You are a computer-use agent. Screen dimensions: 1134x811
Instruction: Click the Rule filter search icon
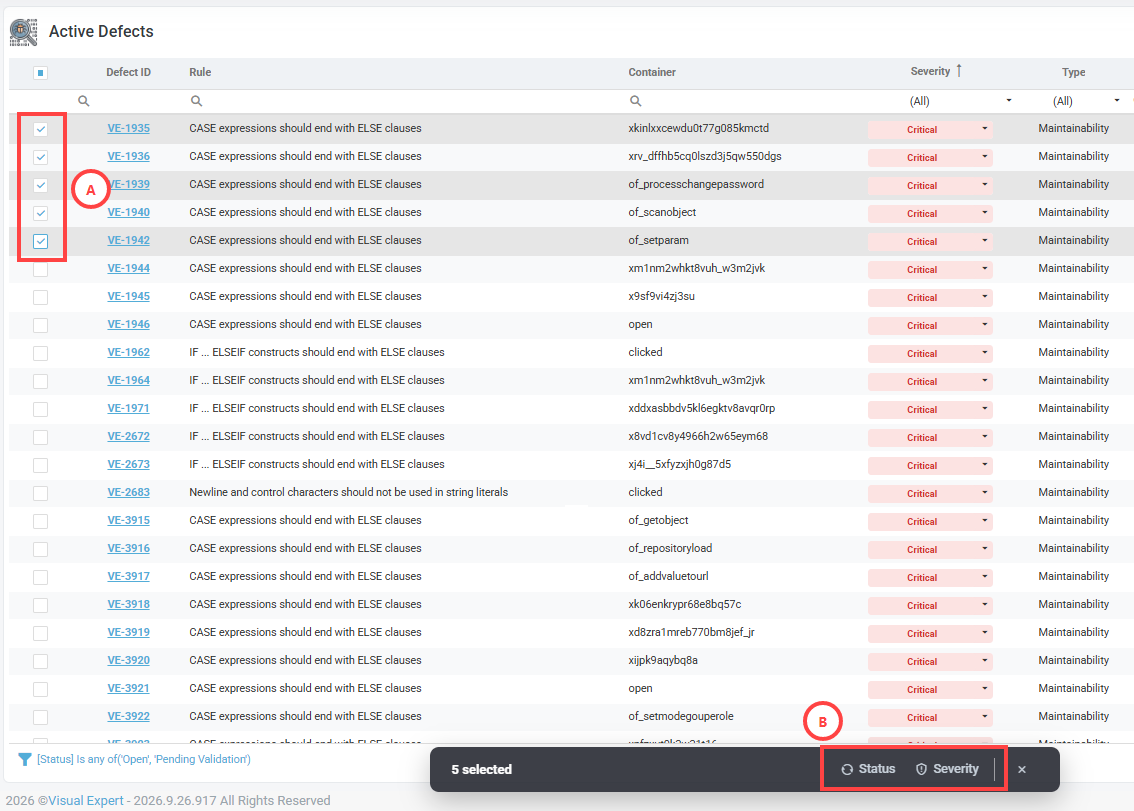(x=196, y=101)
